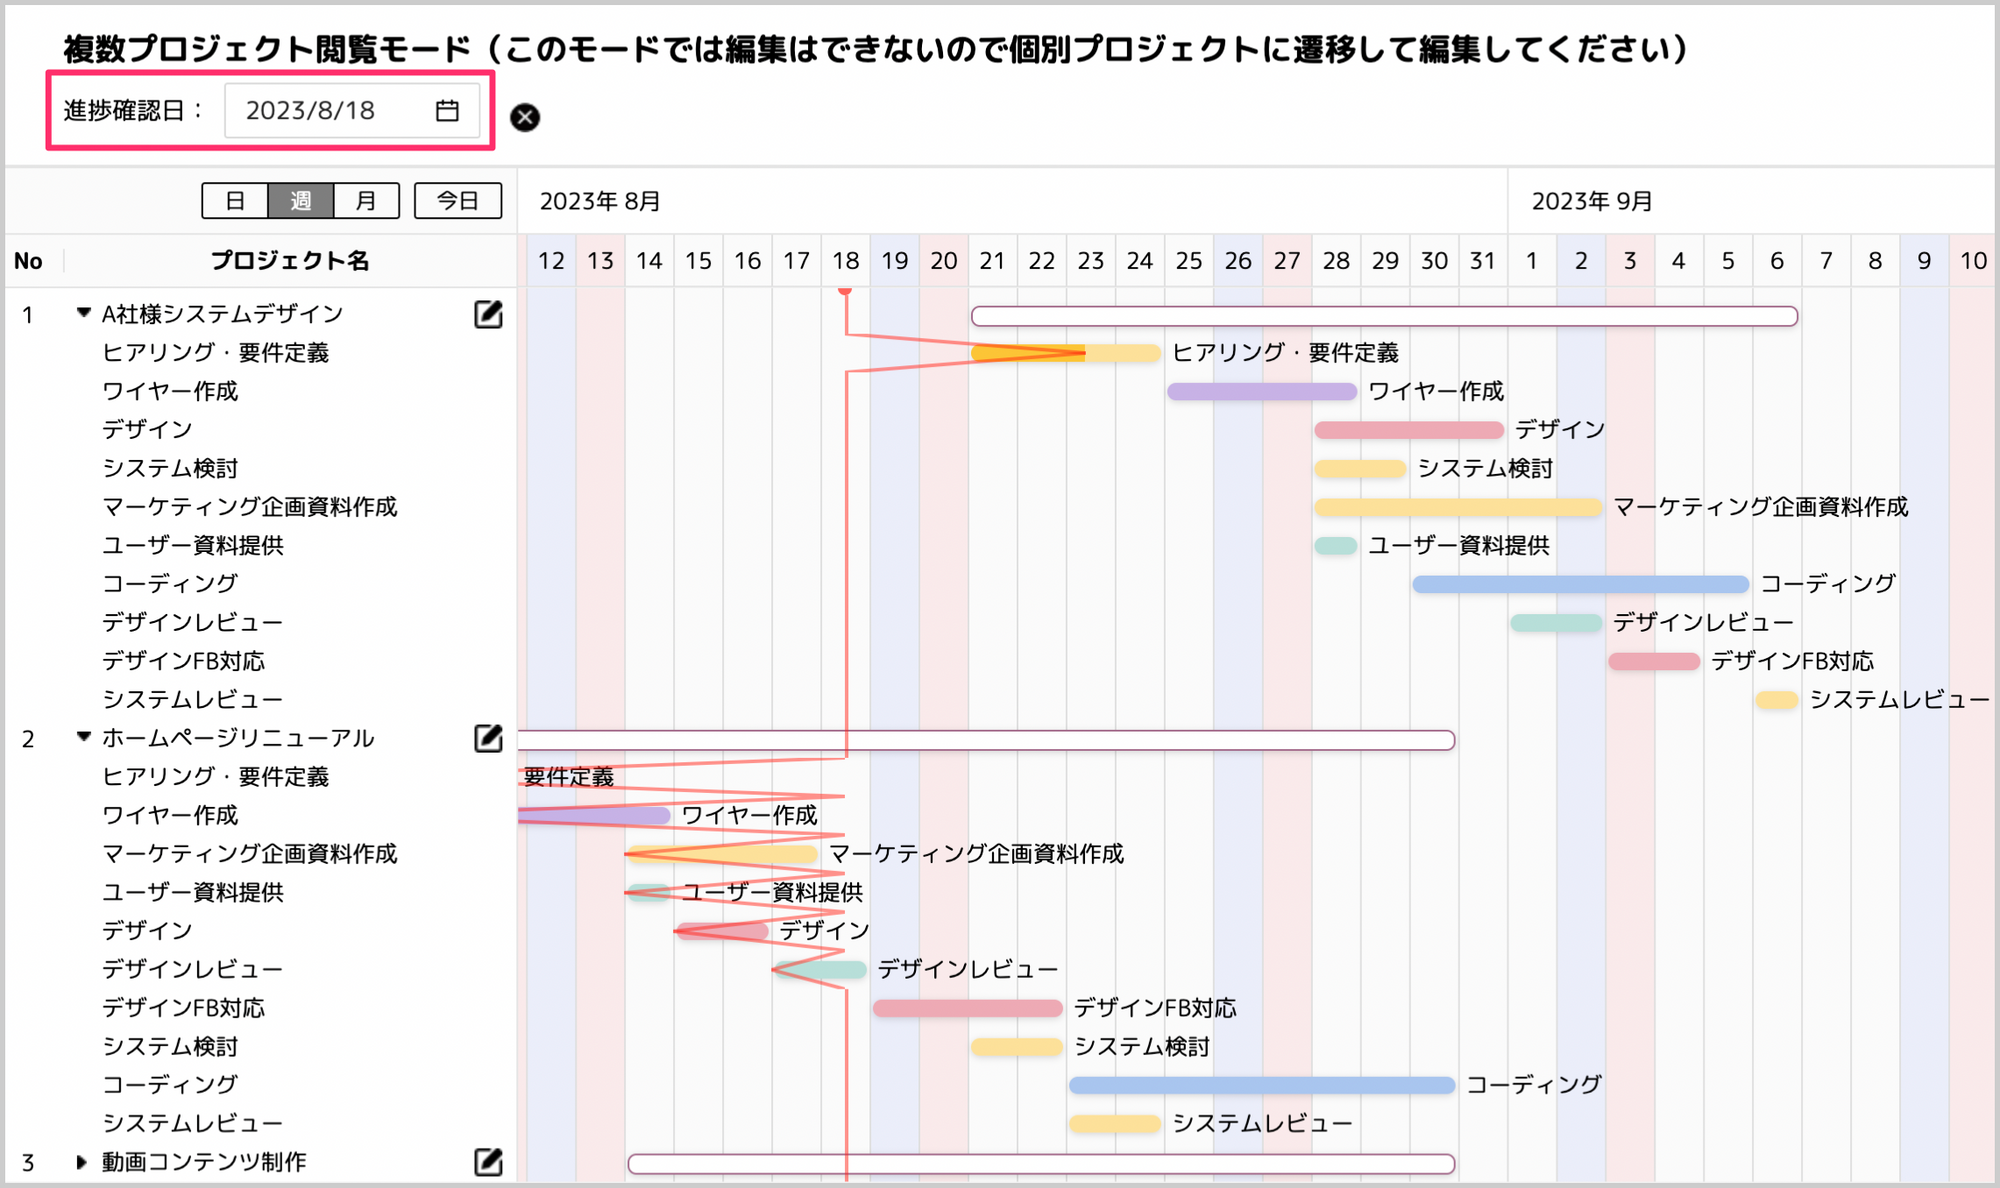
Task: Click project 2 マーケティング企画資料作成 bar
Action: point(722,854)
